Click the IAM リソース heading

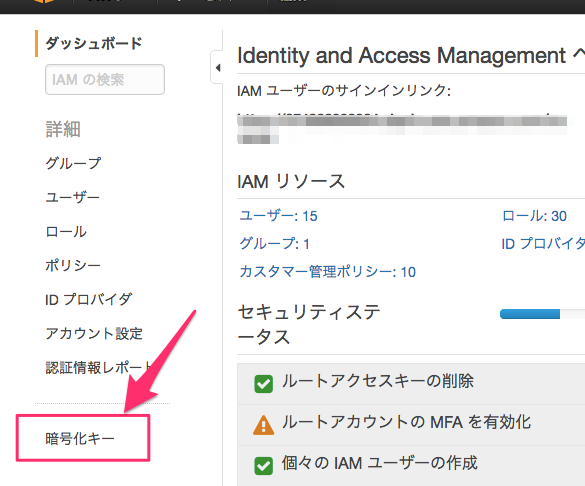291,182
